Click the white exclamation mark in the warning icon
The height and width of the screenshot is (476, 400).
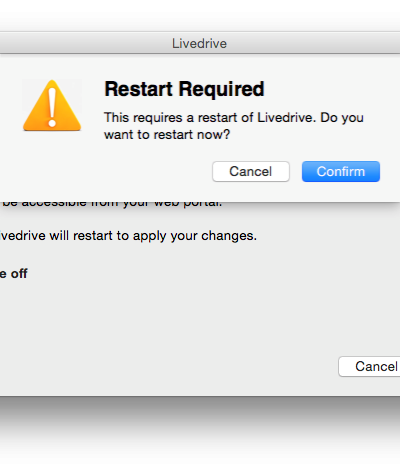click(52, 107)
